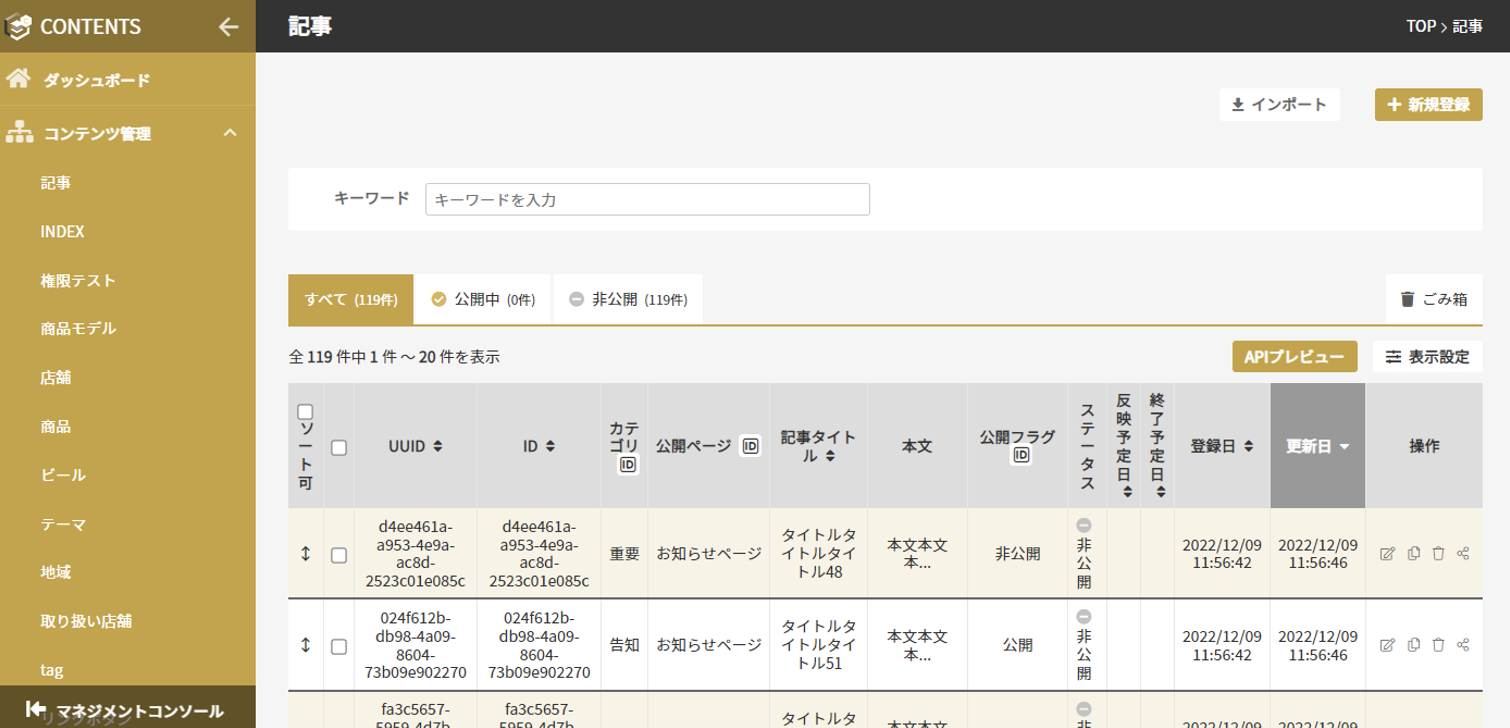Open INDEX in the sidebar
The width and height of the screenshot is (1510, 728).
pyautogui.click(x=62, y=231)
